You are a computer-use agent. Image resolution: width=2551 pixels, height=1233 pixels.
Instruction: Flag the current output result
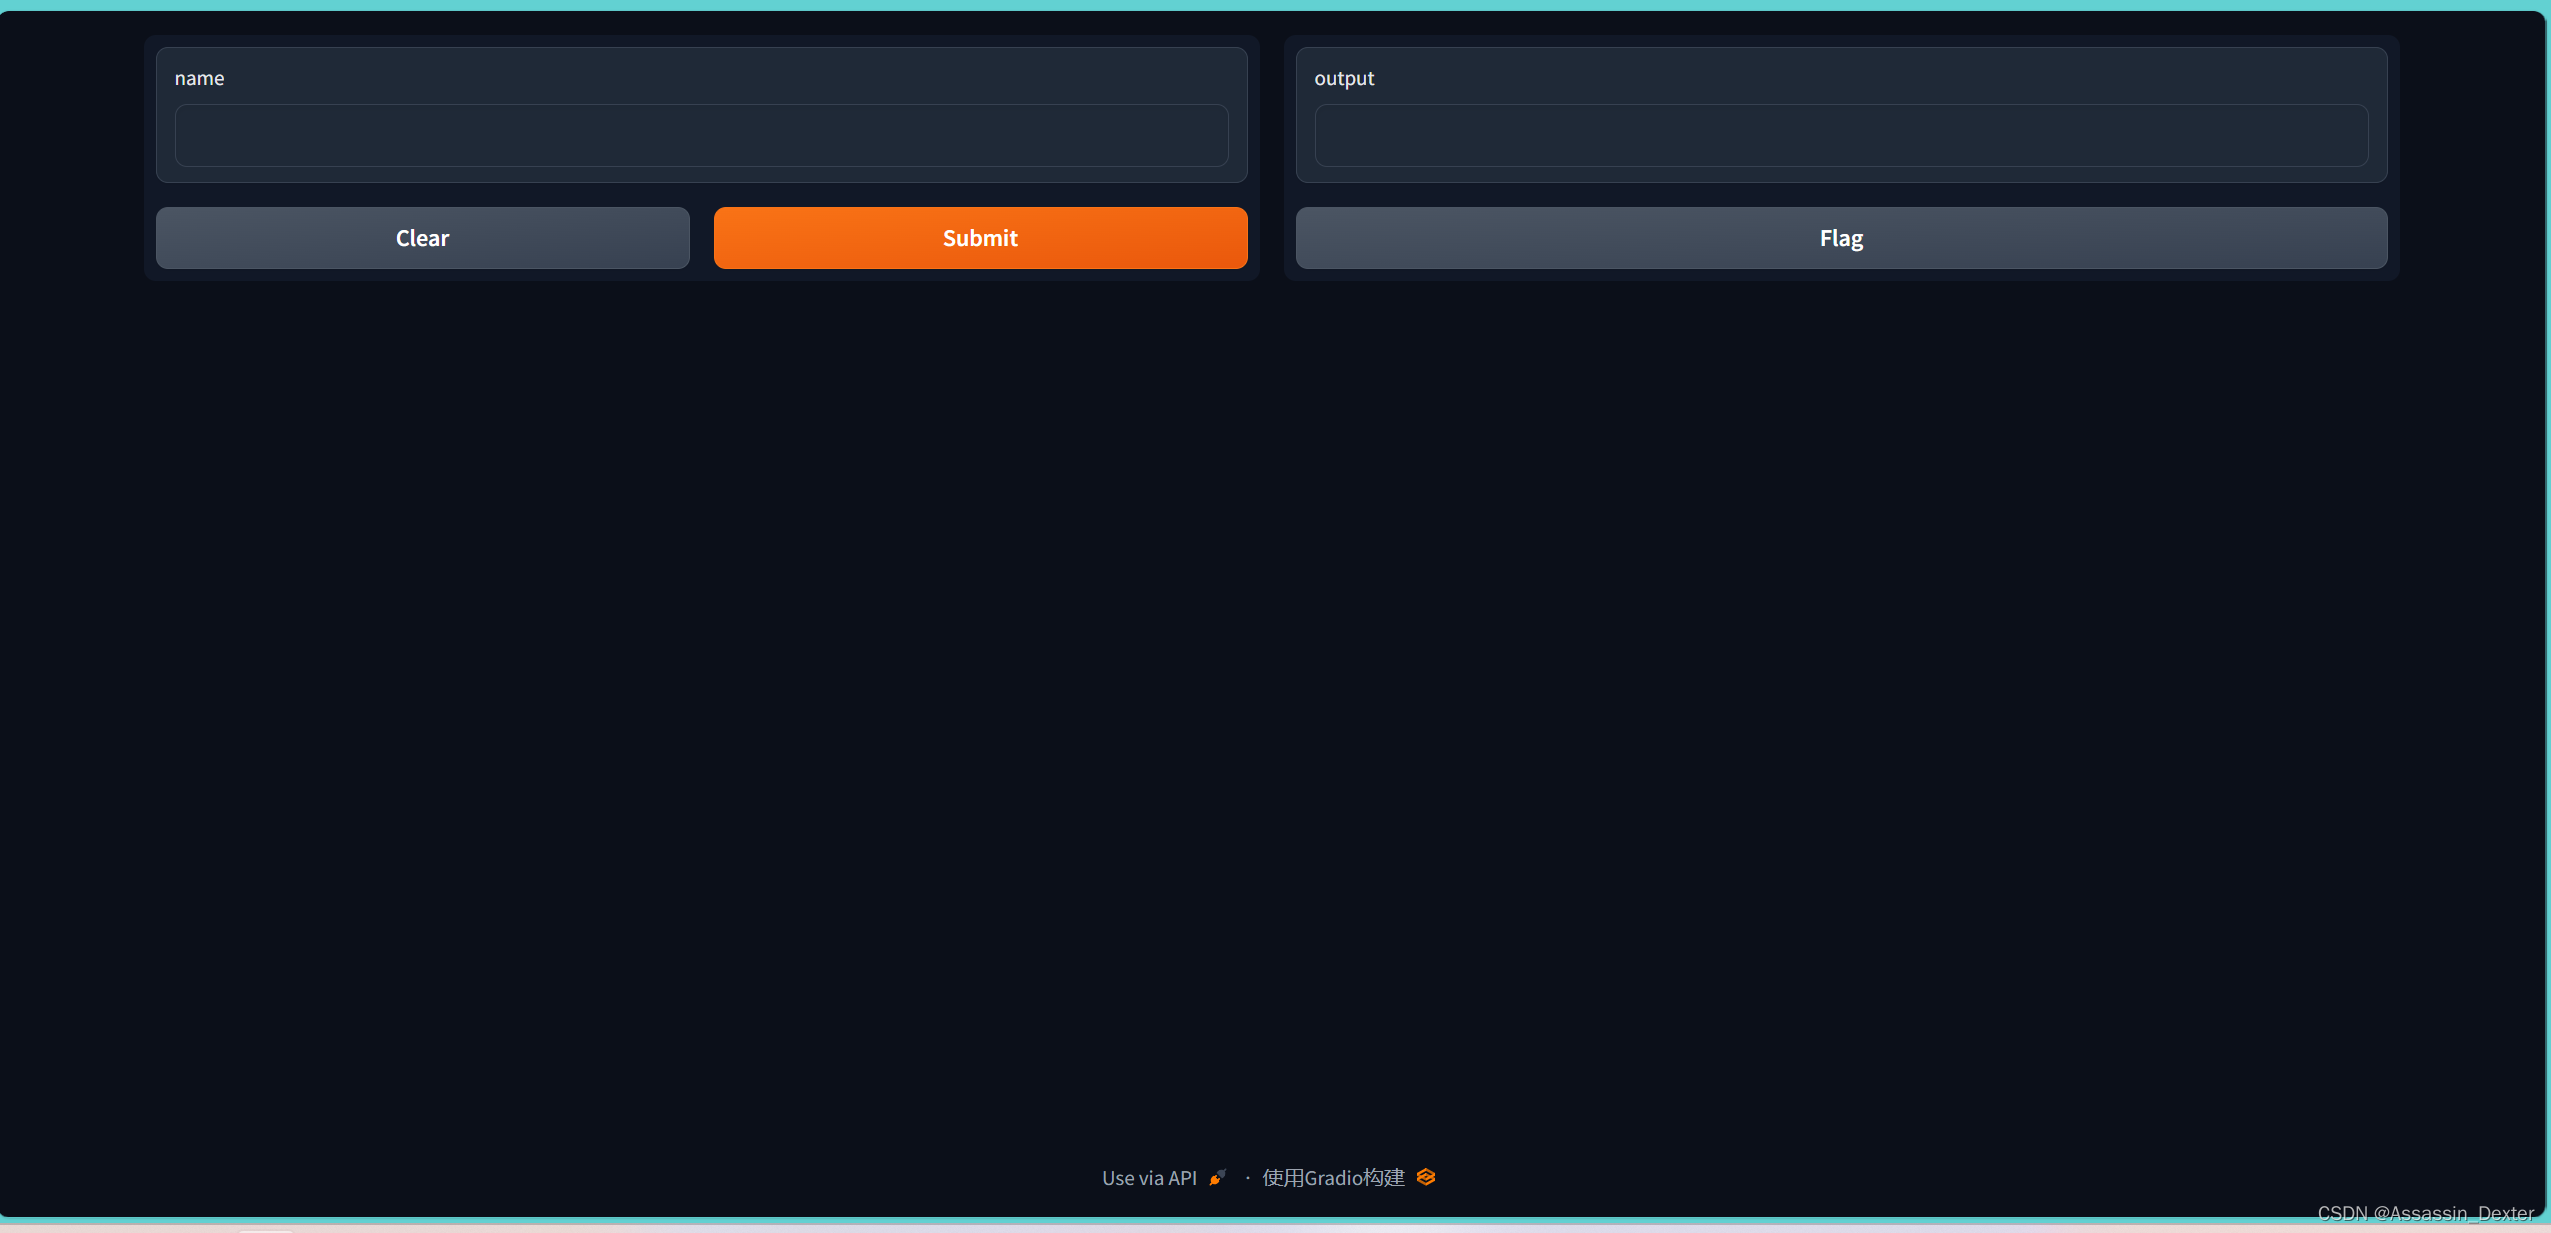coord(1840,238)
